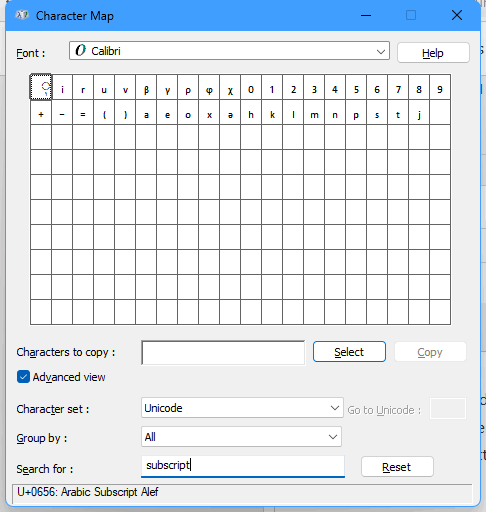This screenshot has height=512, width=486.
Task: Pick the subscript schwa cell
Action: tap(230, 112)
